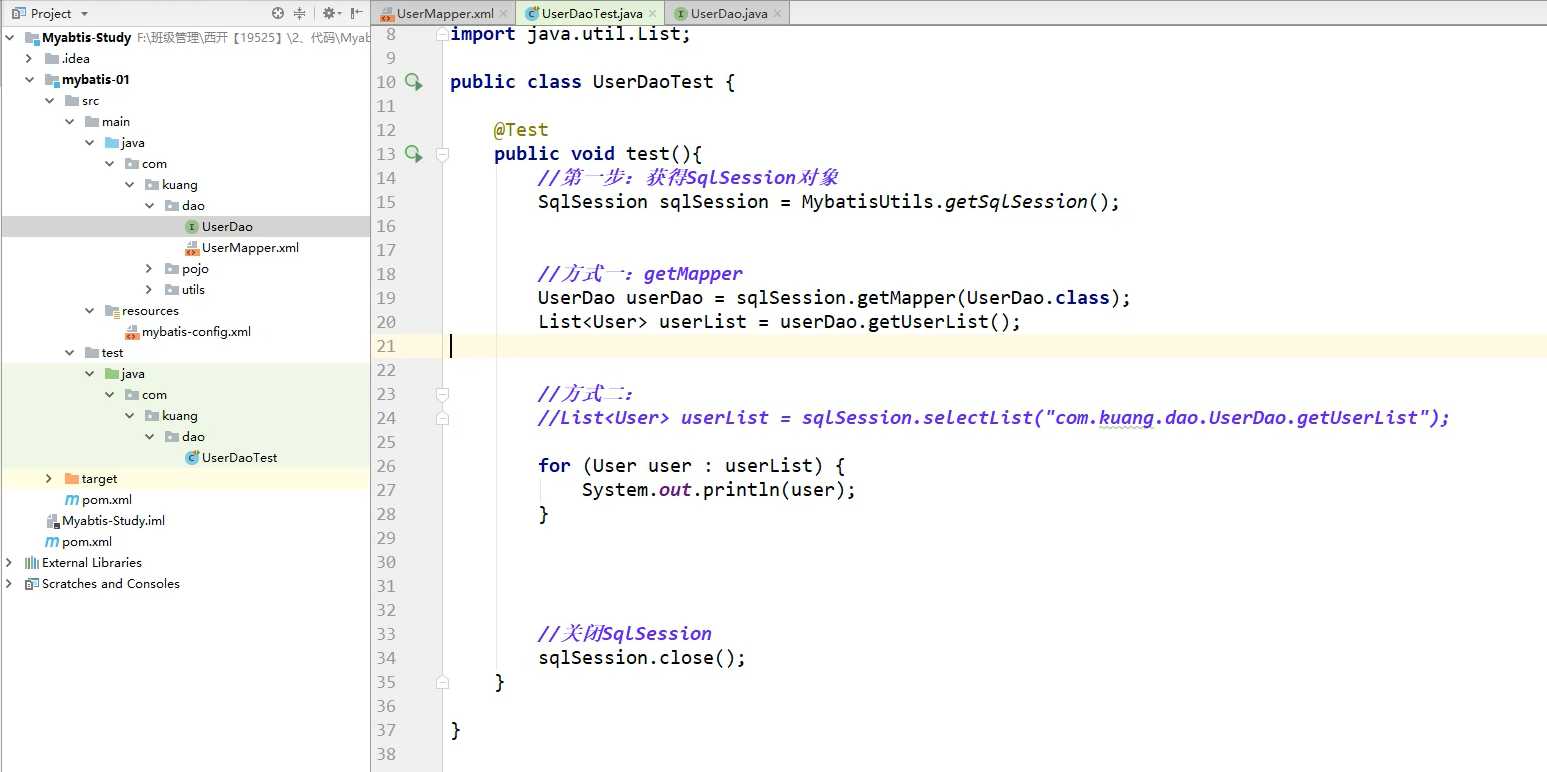Click getMapper call on line 19
The height and width of the screenshot is (772, 1547).
coord(907,298)
